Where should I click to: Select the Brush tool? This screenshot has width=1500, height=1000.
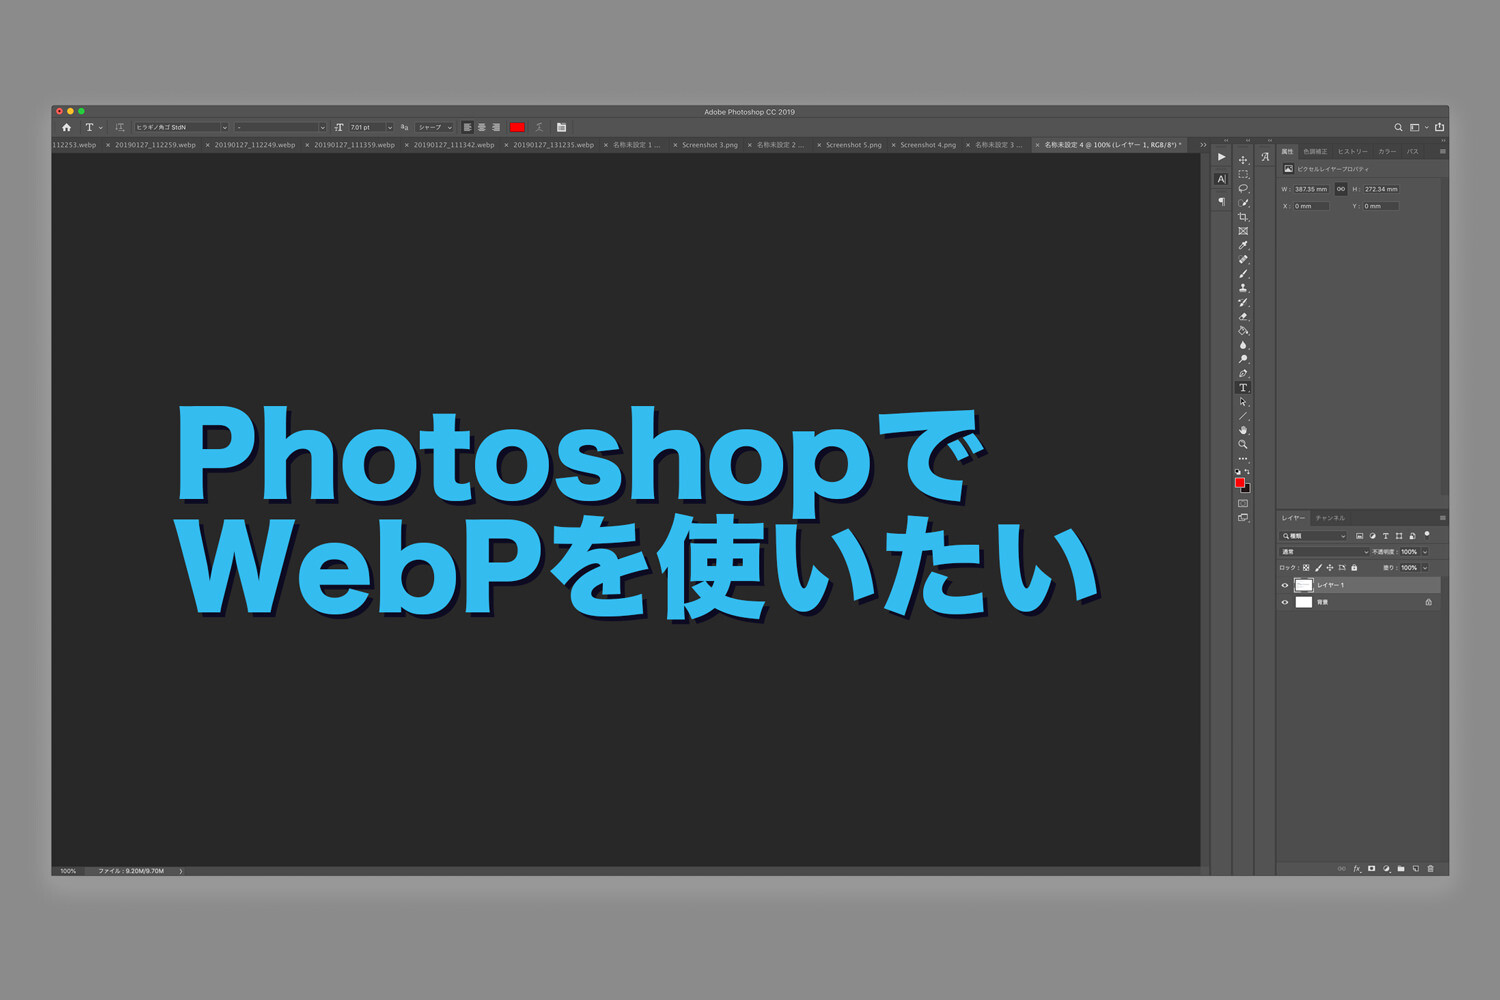click(x=1243, y=274)
